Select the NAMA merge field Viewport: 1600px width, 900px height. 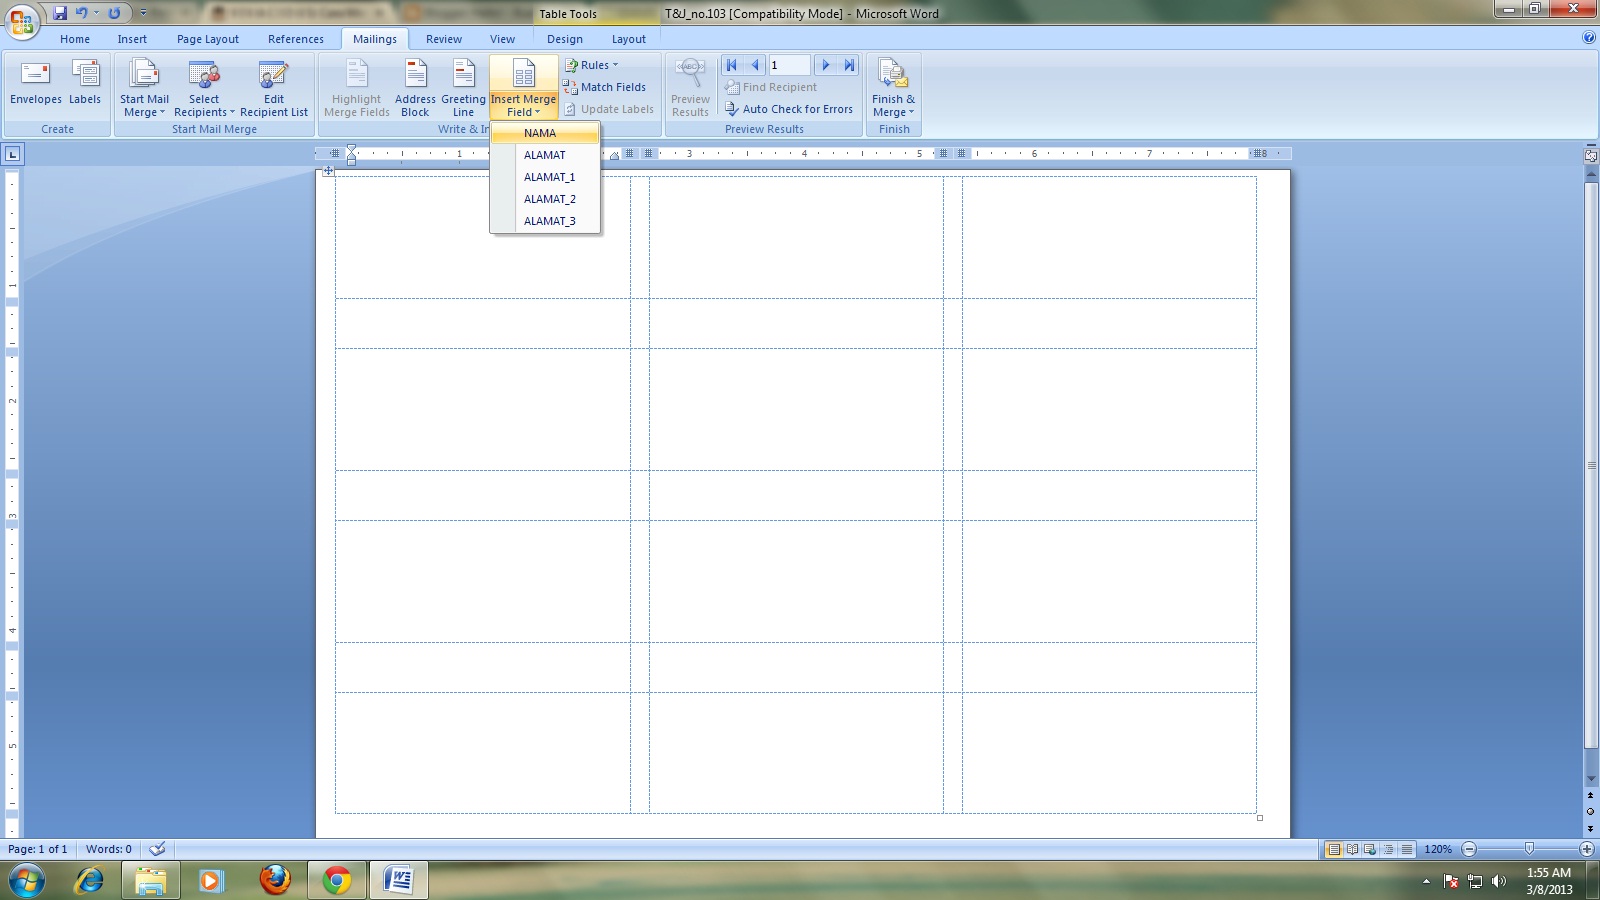click(x=545, y=133)
